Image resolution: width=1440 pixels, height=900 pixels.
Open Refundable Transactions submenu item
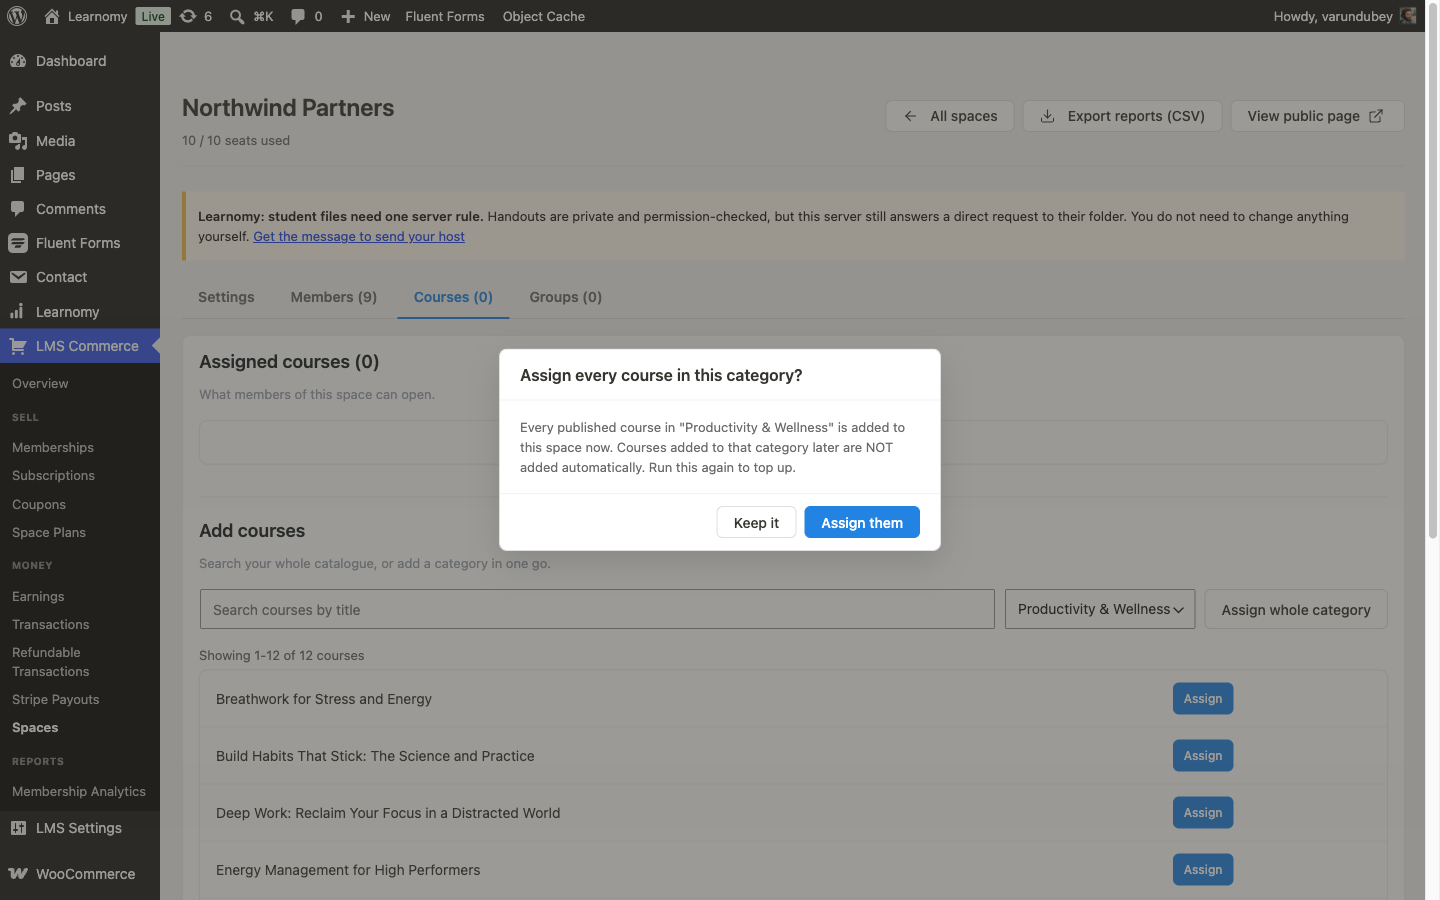[x=51, y=662]
